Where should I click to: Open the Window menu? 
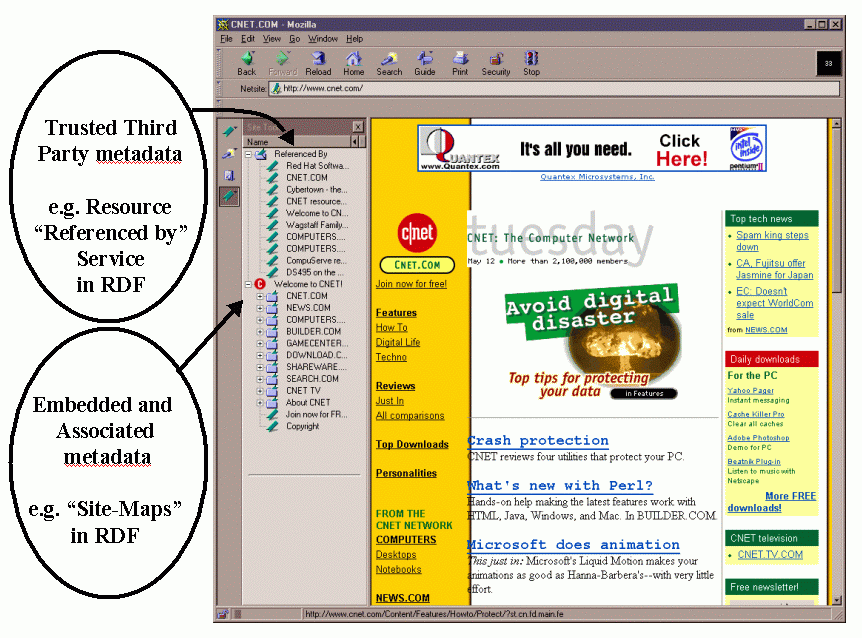[322, 39]
